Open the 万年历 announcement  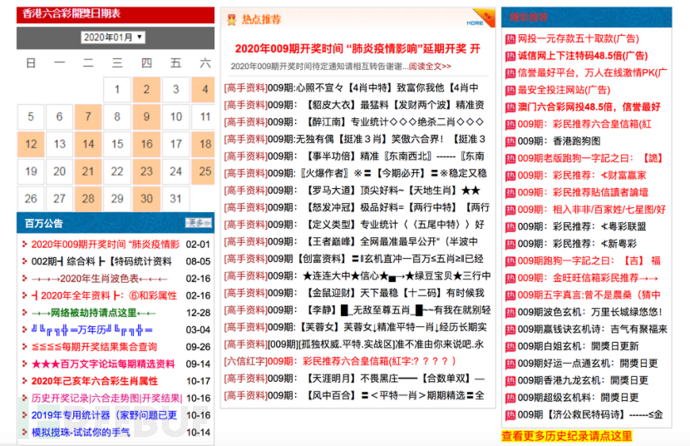(92, 330)
